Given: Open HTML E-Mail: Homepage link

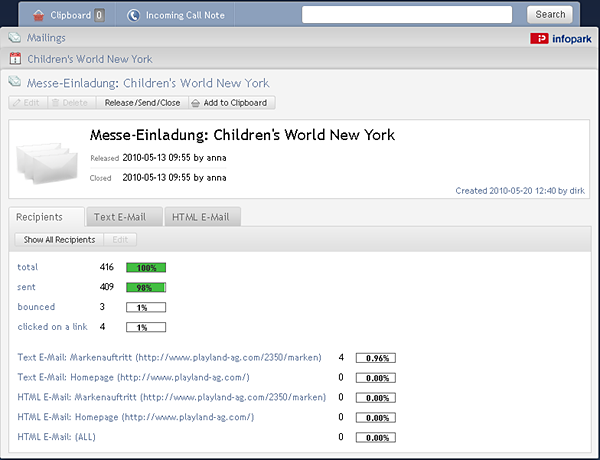Looking at the screenshot, I should click(136, 417).
